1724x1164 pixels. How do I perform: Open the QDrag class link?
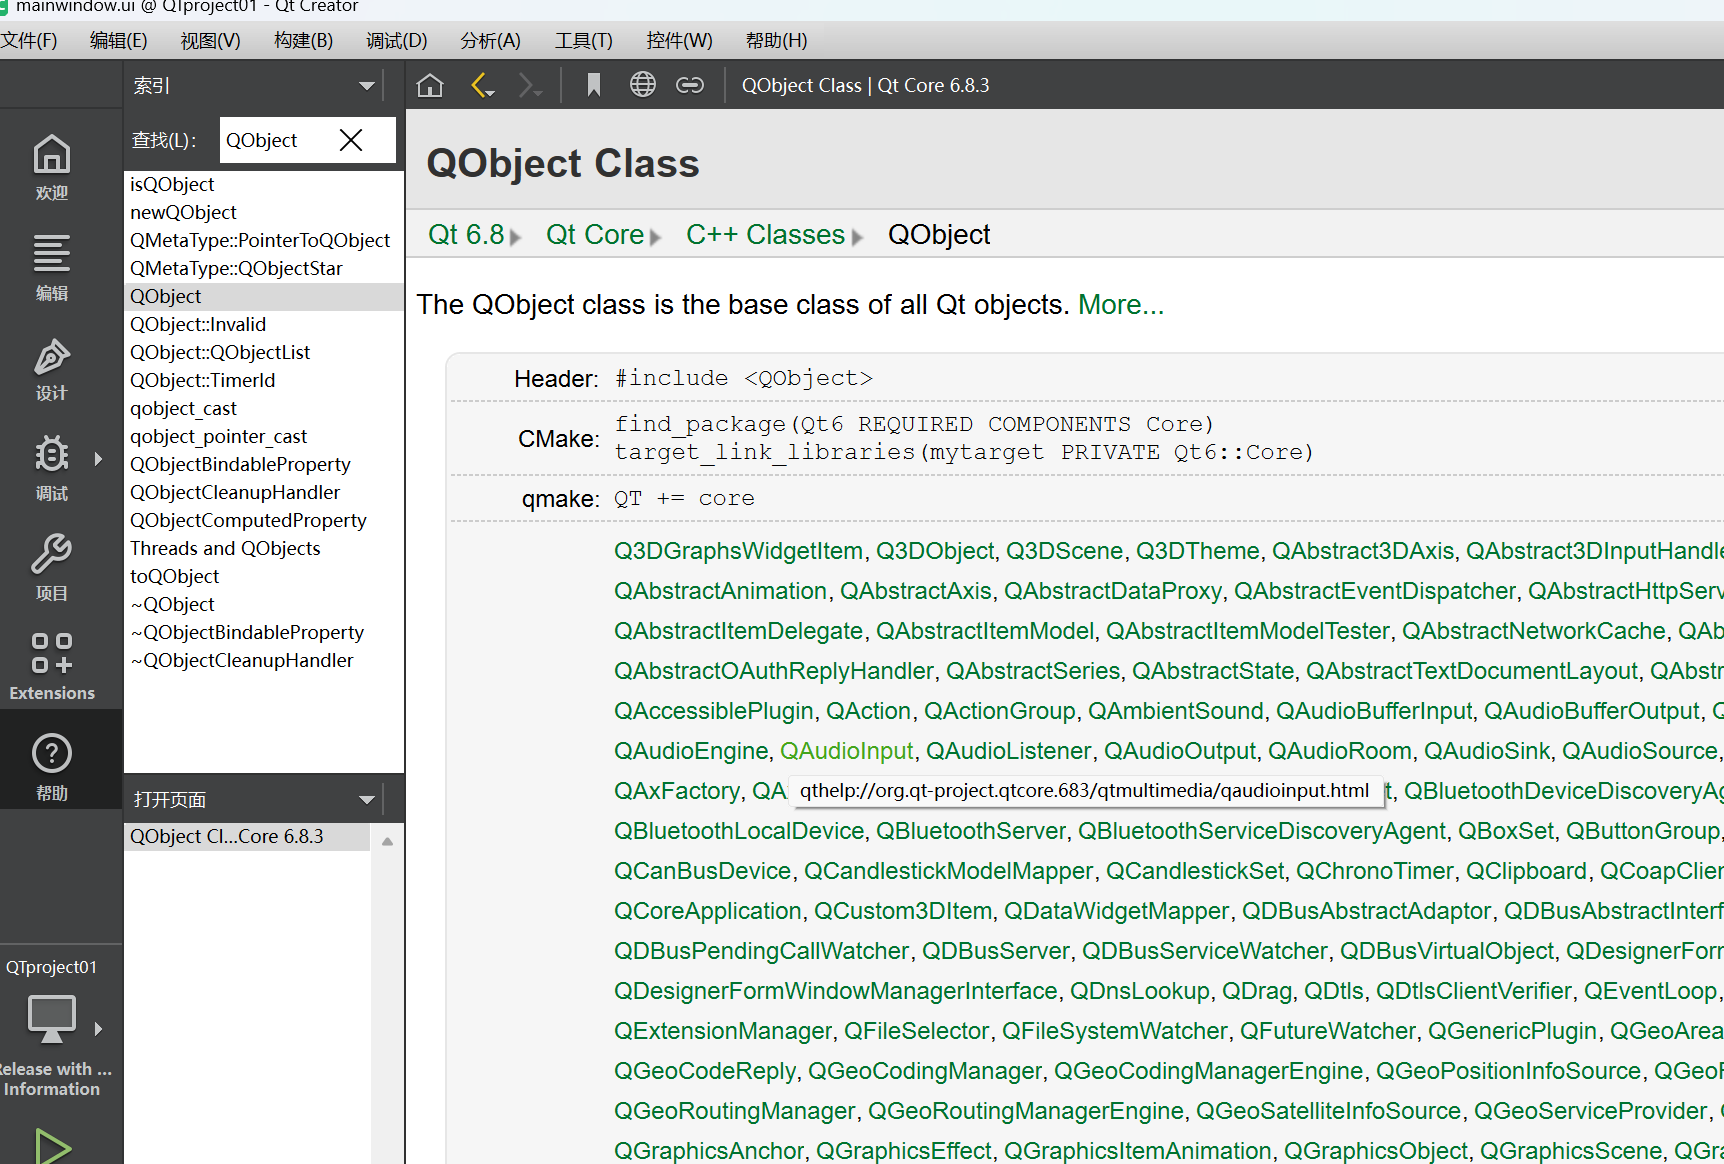click(x=1257, y=991)
